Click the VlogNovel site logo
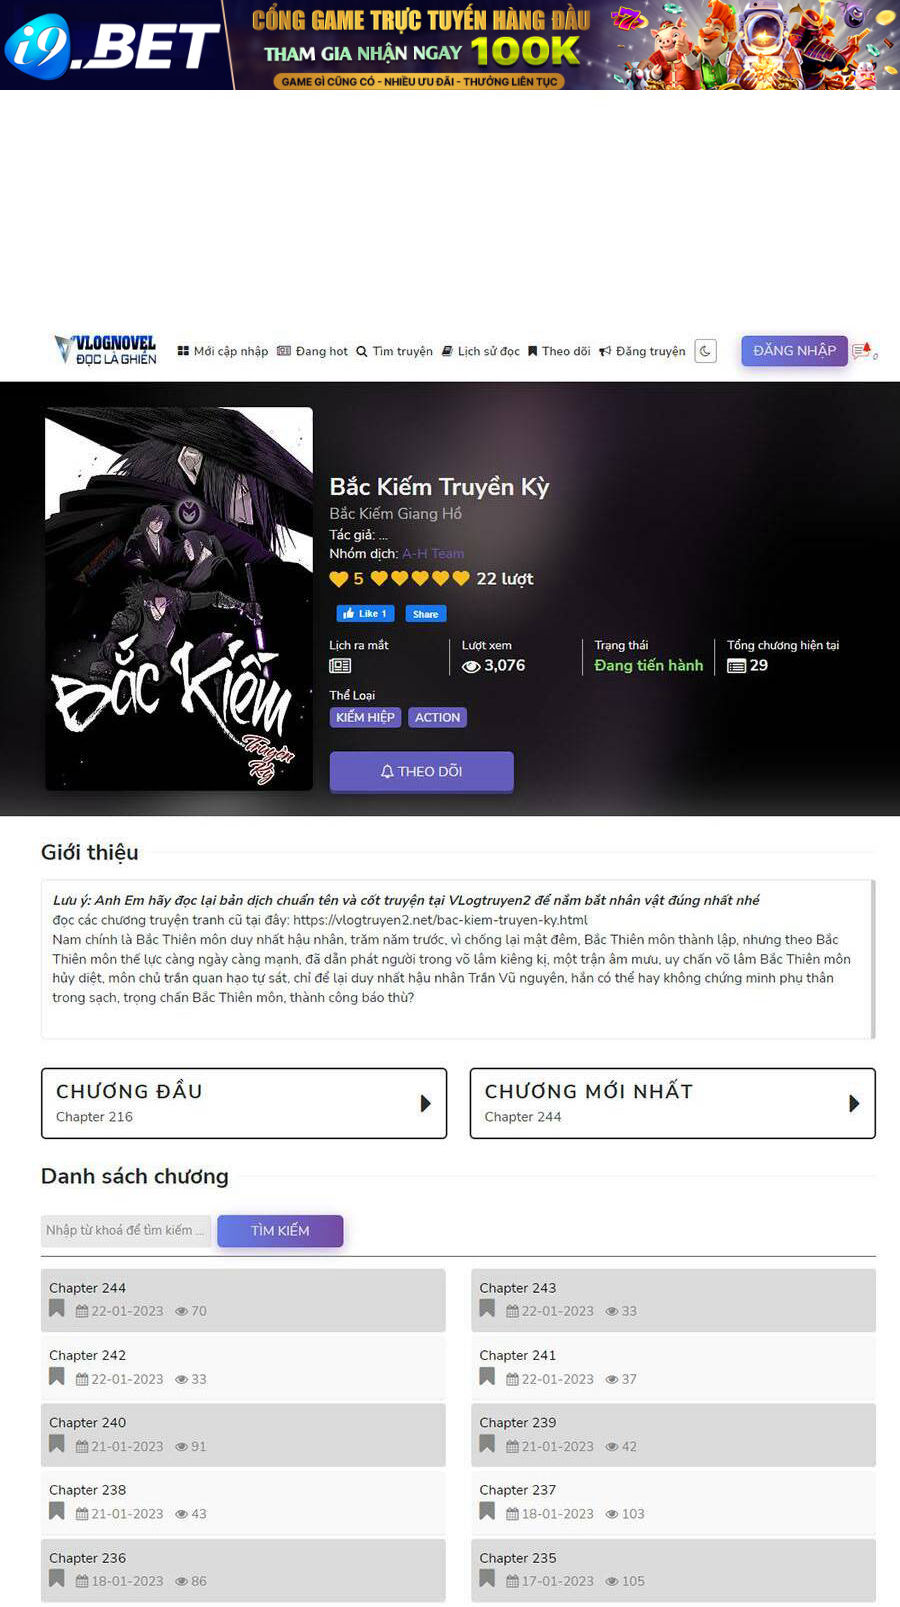 tap(106, 350)
